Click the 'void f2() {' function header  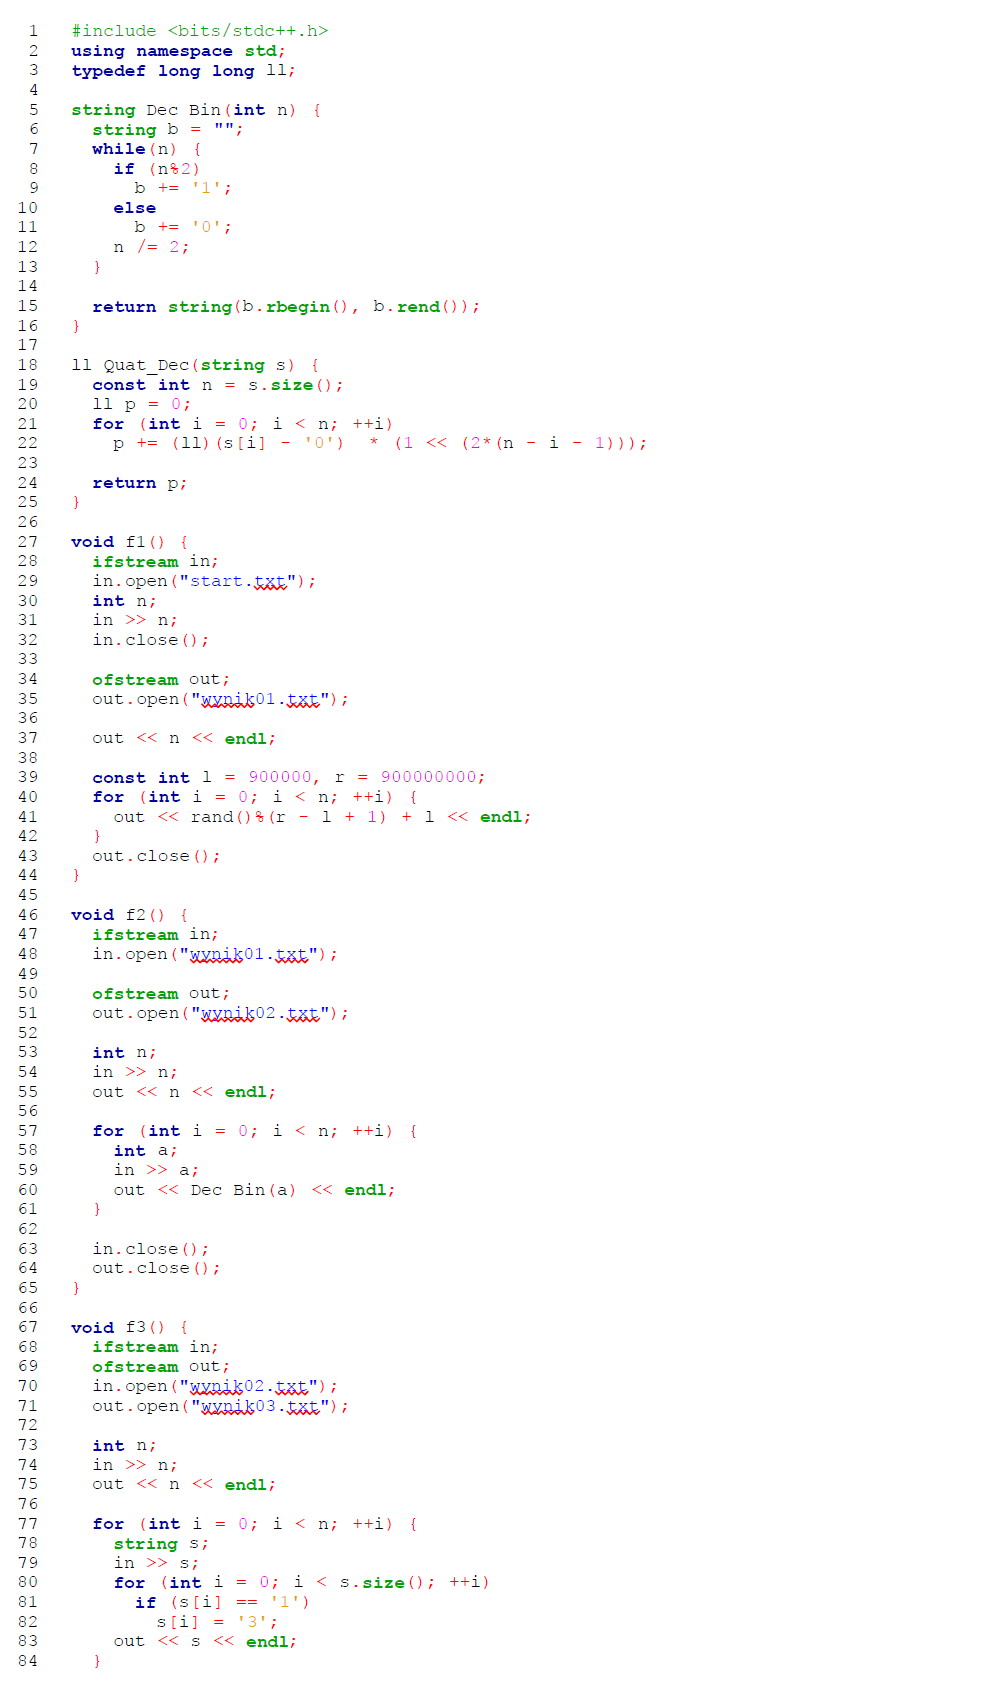coord(130,915)
